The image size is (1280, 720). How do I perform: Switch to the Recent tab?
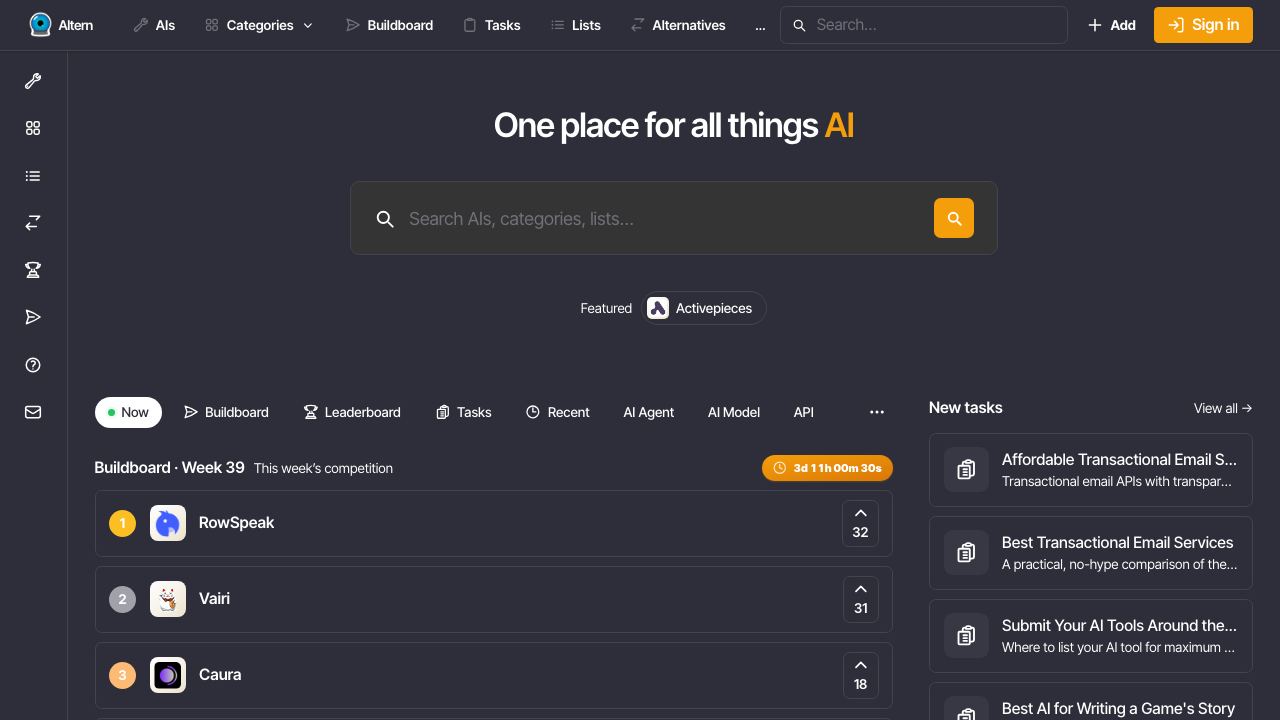tap(558, 412)
